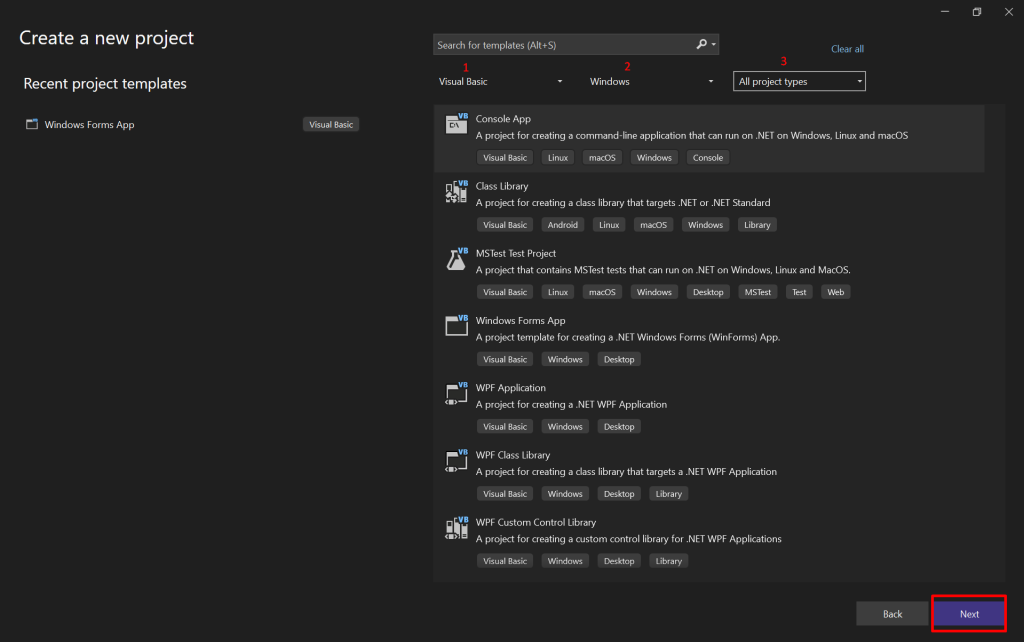Click the Next button
This screenshot has width=1024, height=642.
point(969,614)
